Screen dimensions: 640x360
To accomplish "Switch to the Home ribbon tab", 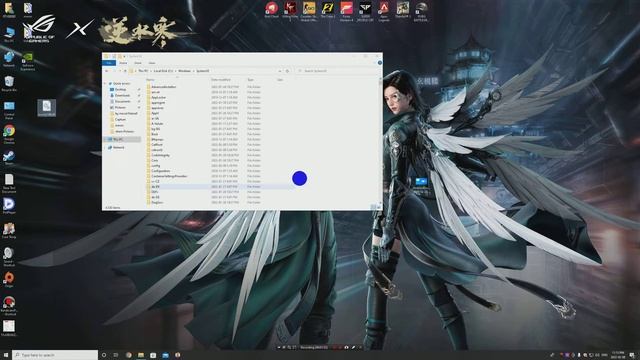I will point(123,63).
